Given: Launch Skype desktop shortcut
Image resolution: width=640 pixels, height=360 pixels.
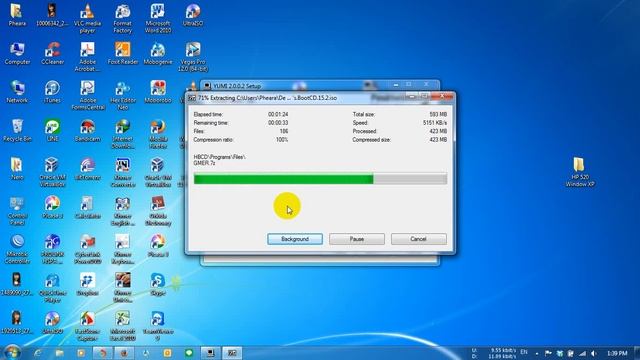Looking at the screenshot, I should pyautogui.click(x=158, y=284).
